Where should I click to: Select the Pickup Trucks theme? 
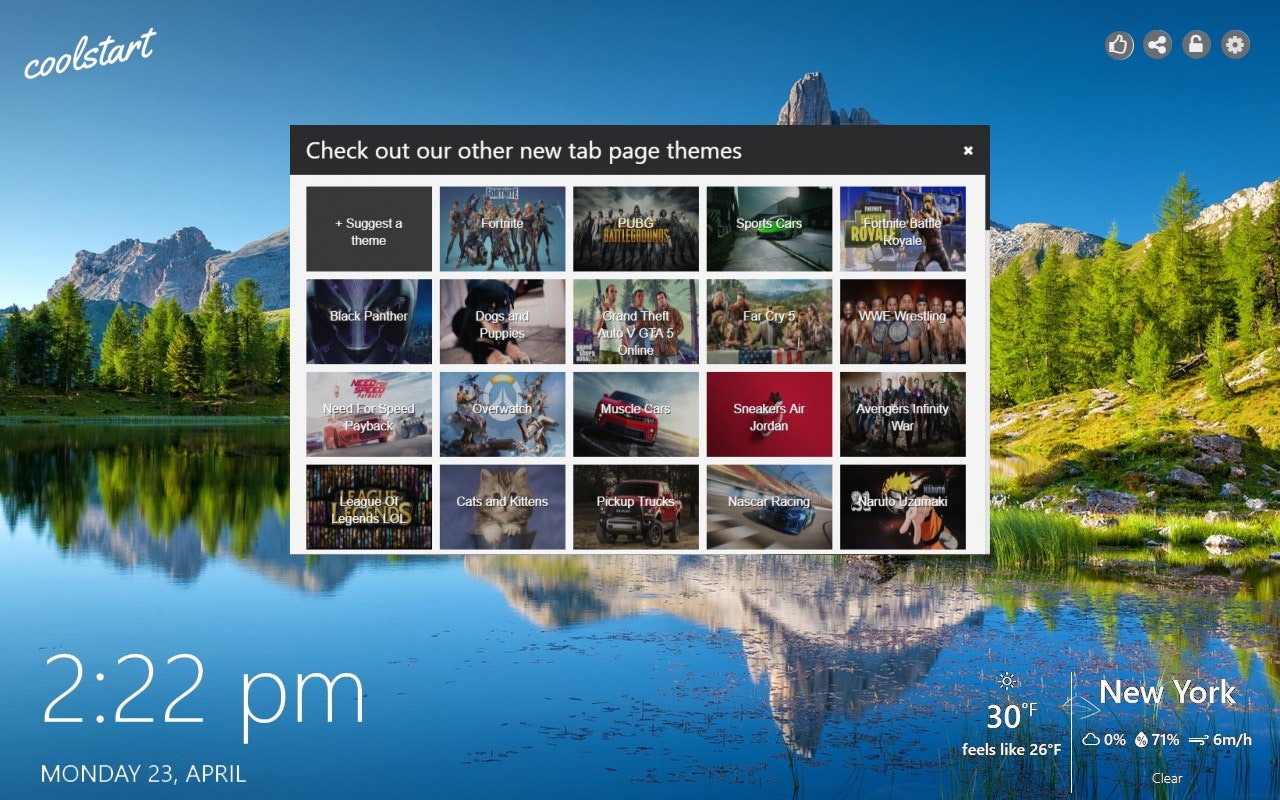click(x=636, y=507)
